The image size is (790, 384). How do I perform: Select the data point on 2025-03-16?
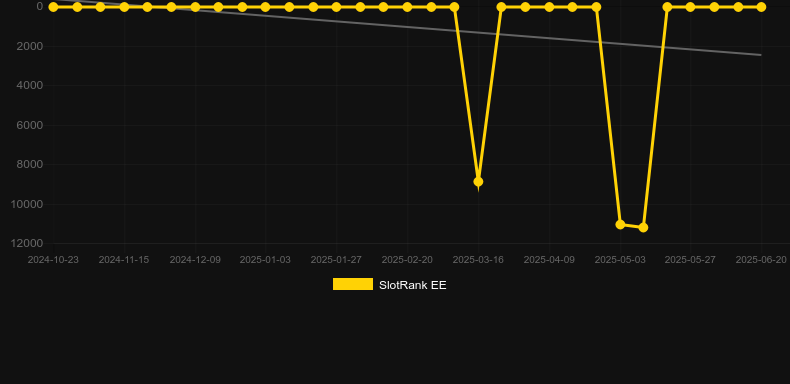478,181
